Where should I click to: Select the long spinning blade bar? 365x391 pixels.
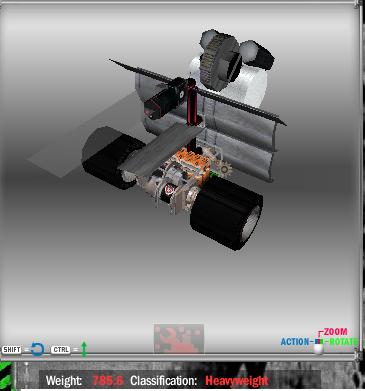pyautogui.click(x=198, y=92)
